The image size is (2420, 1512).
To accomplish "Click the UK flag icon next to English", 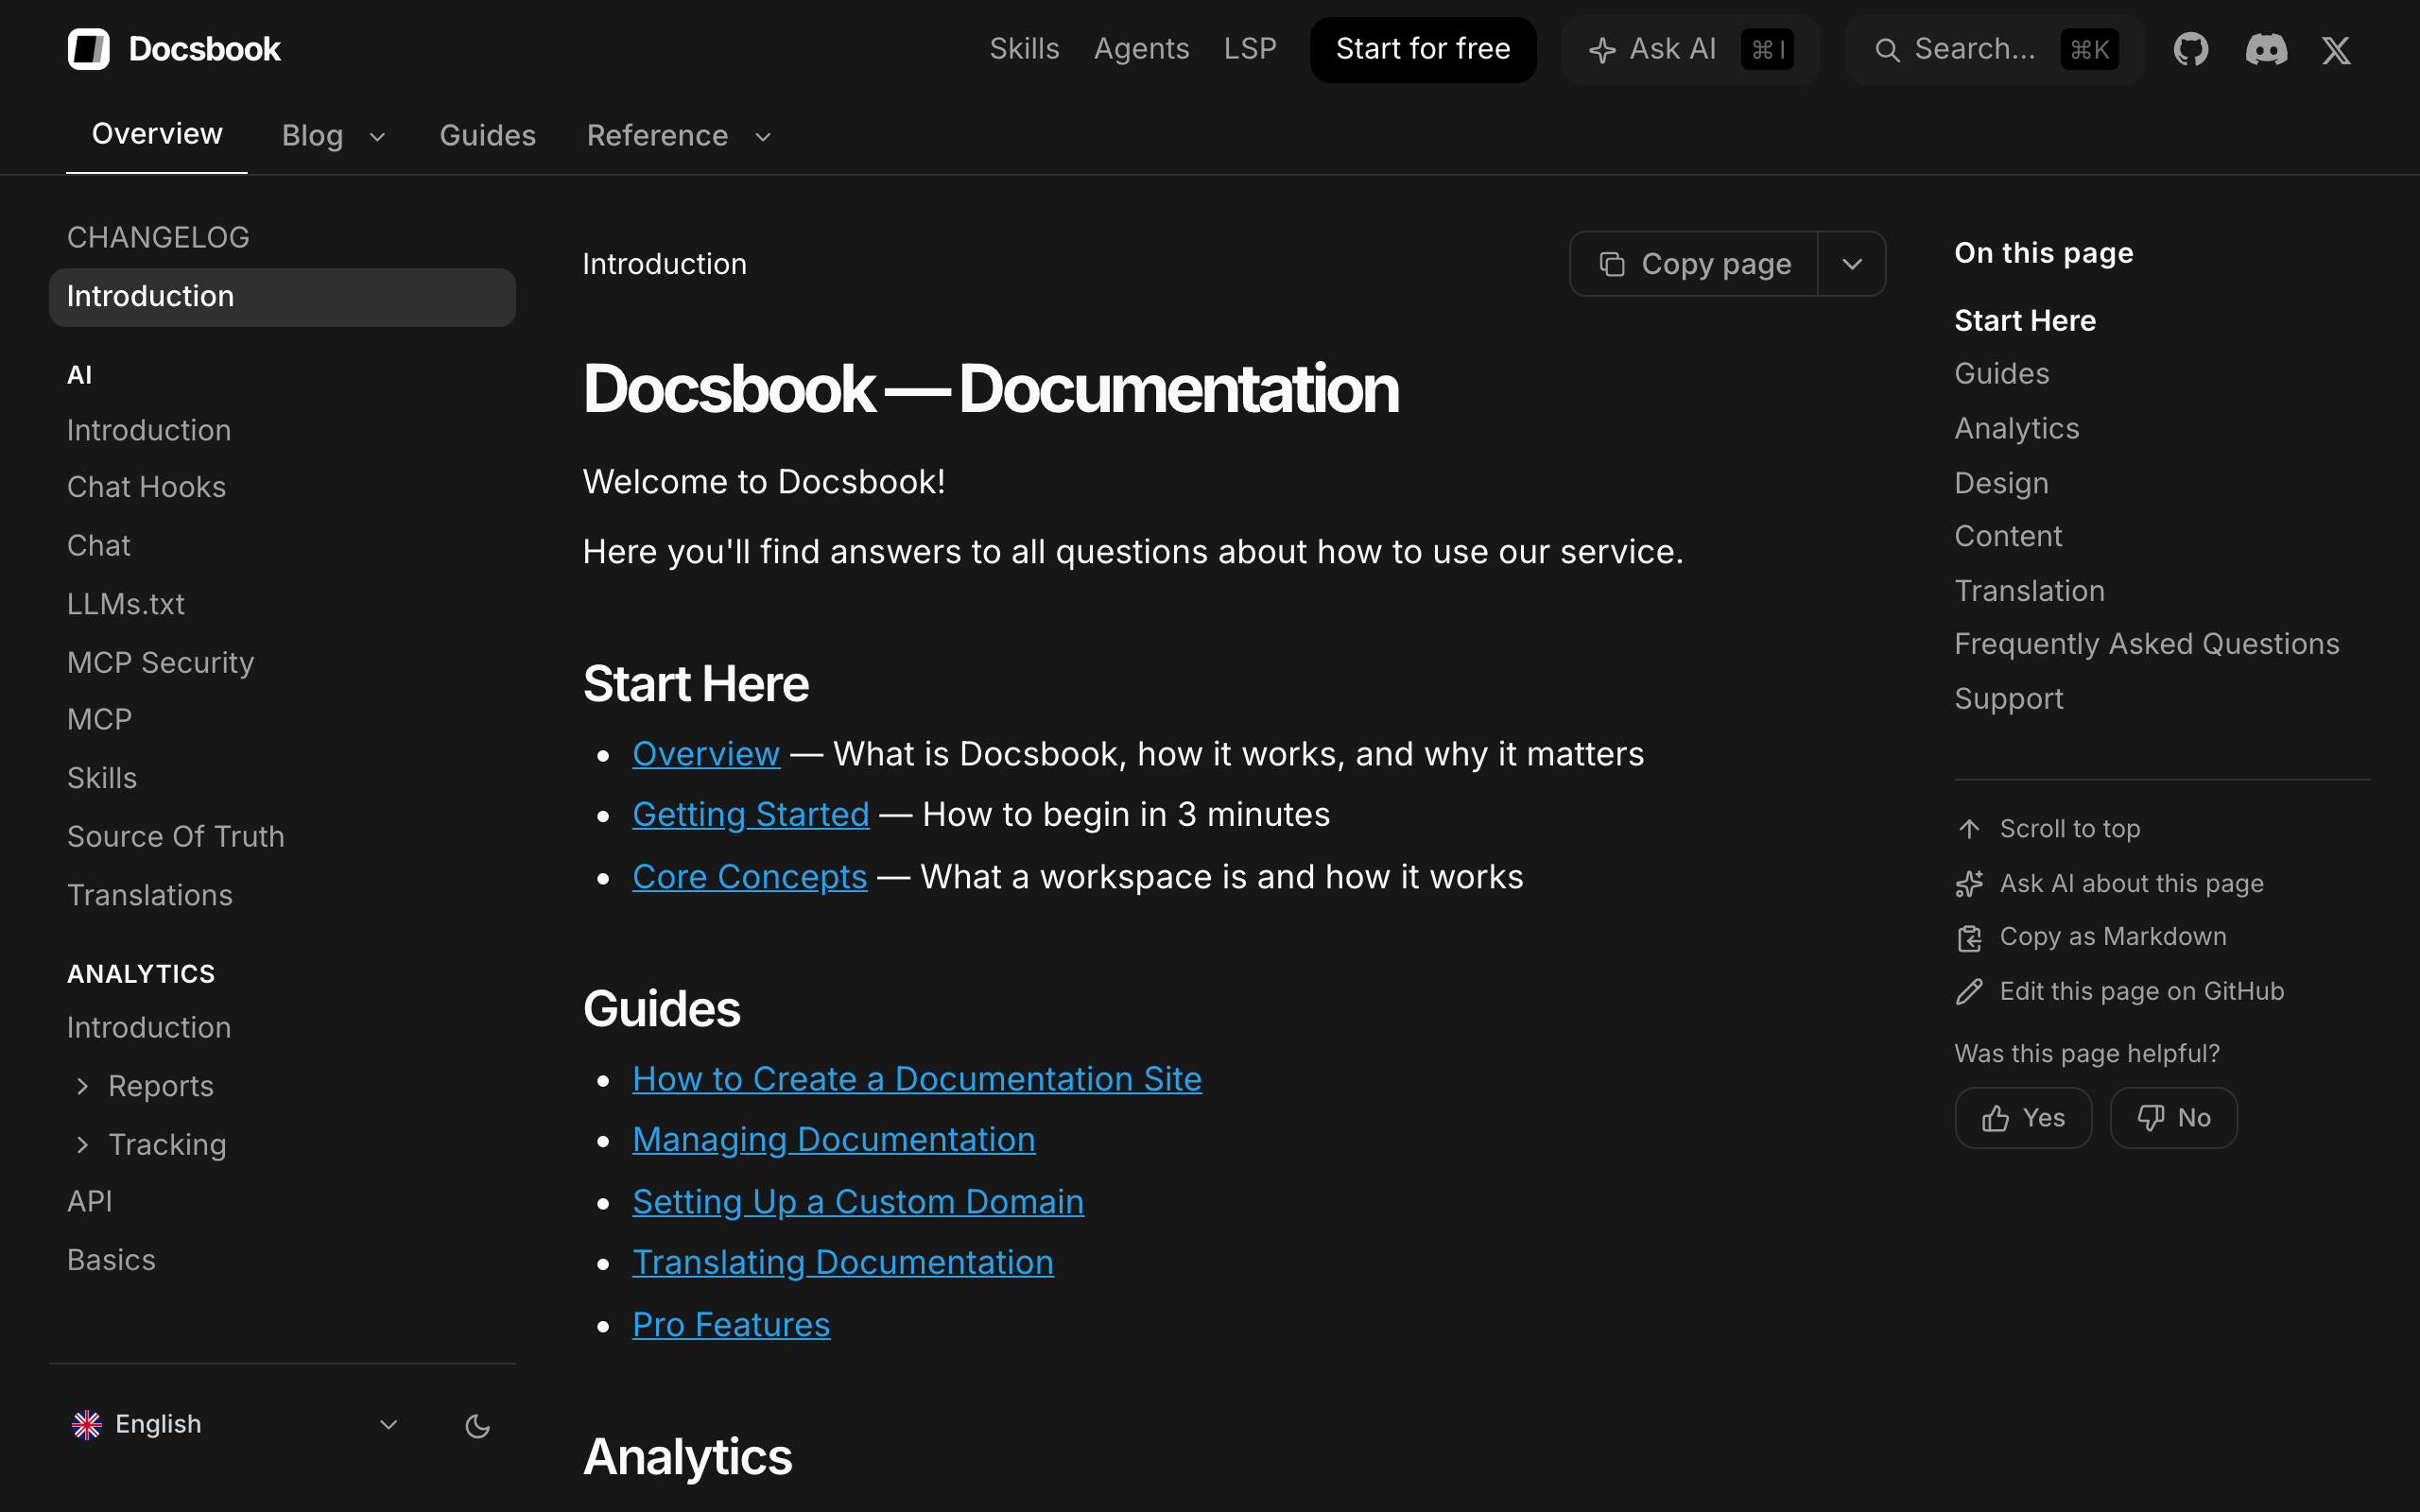I will click(x=87, y=1424).
